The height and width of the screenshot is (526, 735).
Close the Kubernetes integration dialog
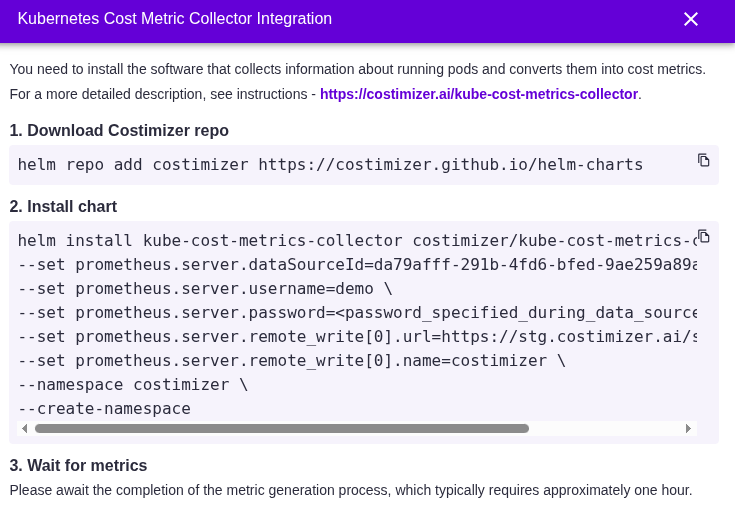coord(690,19)
